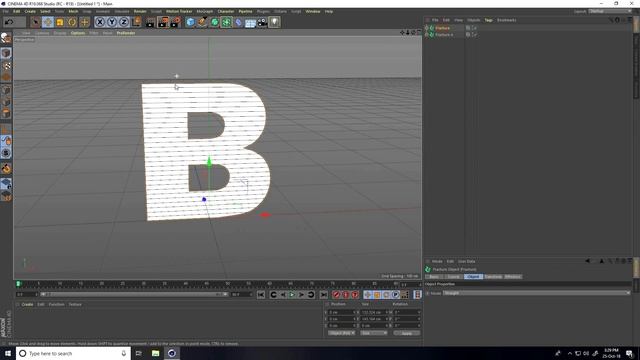
Task: Click the Windows search box in taskbar
Action: tap(73, 353)
